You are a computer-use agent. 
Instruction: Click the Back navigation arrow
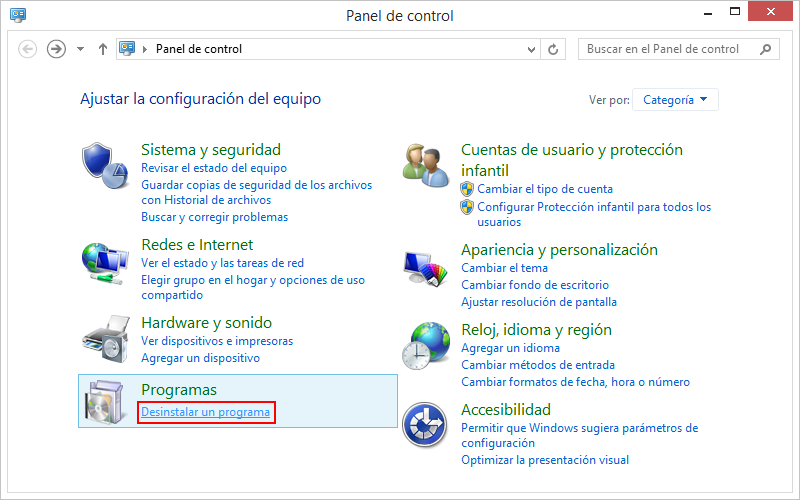point(28,49)
